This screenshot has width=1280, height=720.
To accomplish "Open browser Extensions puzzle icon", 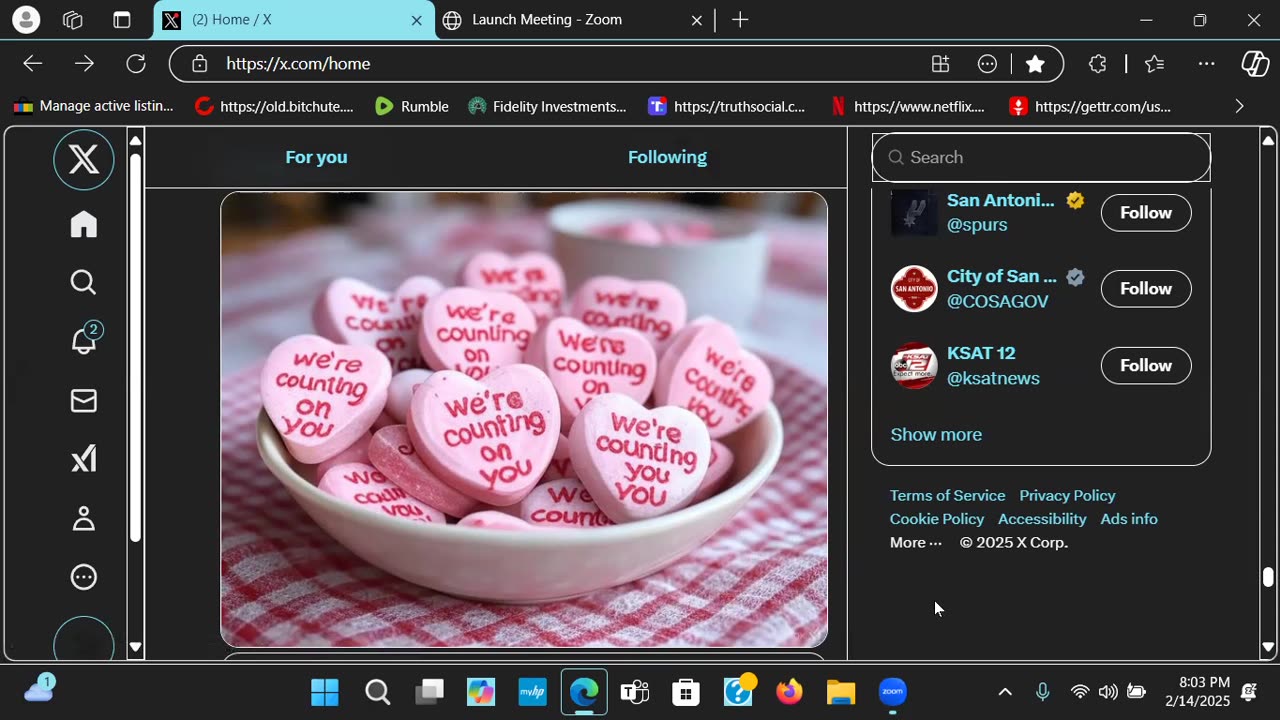I will pyautogui.click(x=1097, y=64).
